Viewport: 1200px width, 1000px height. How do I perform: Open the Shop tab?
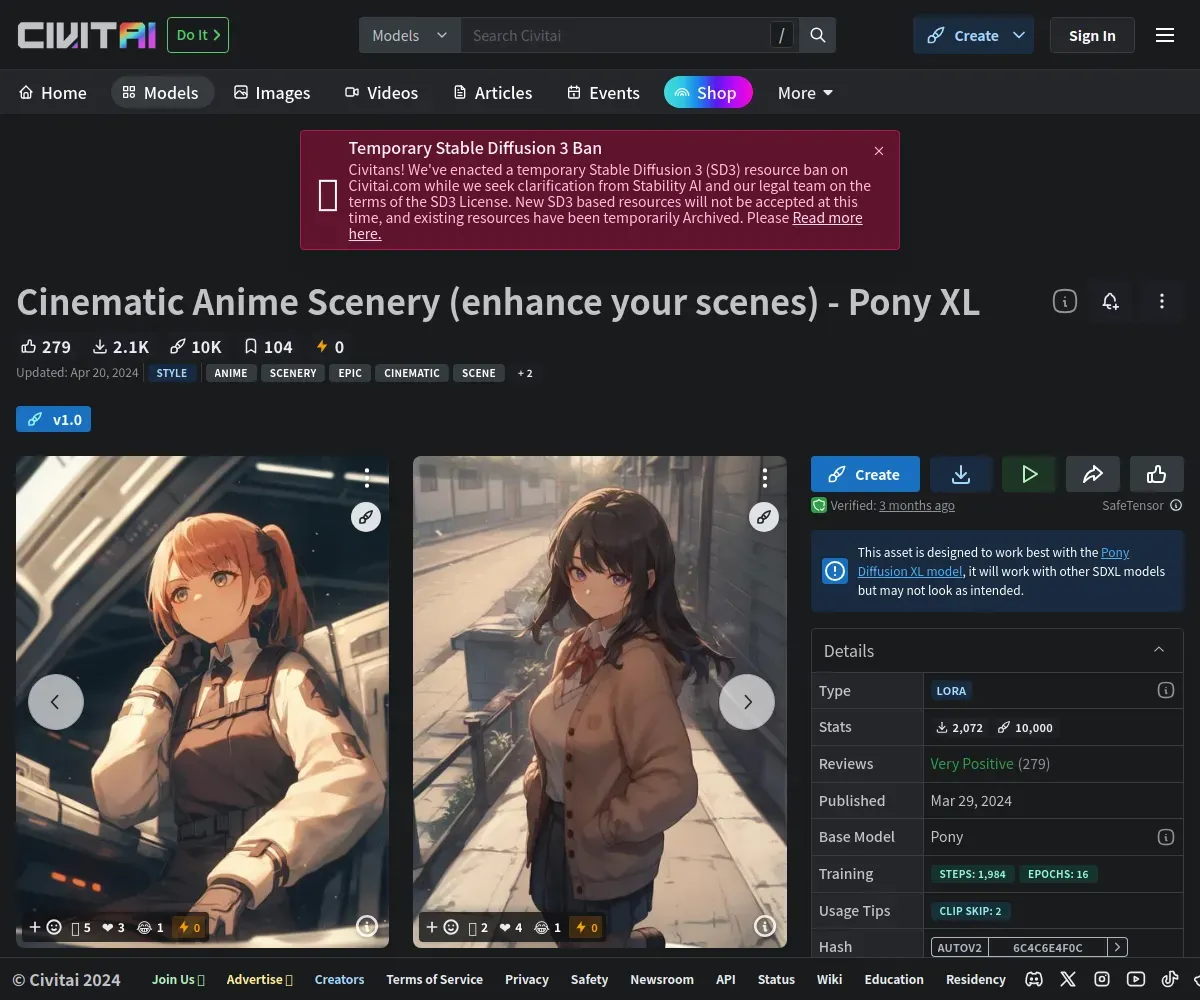pyautogui.click(x=707, y=93)
